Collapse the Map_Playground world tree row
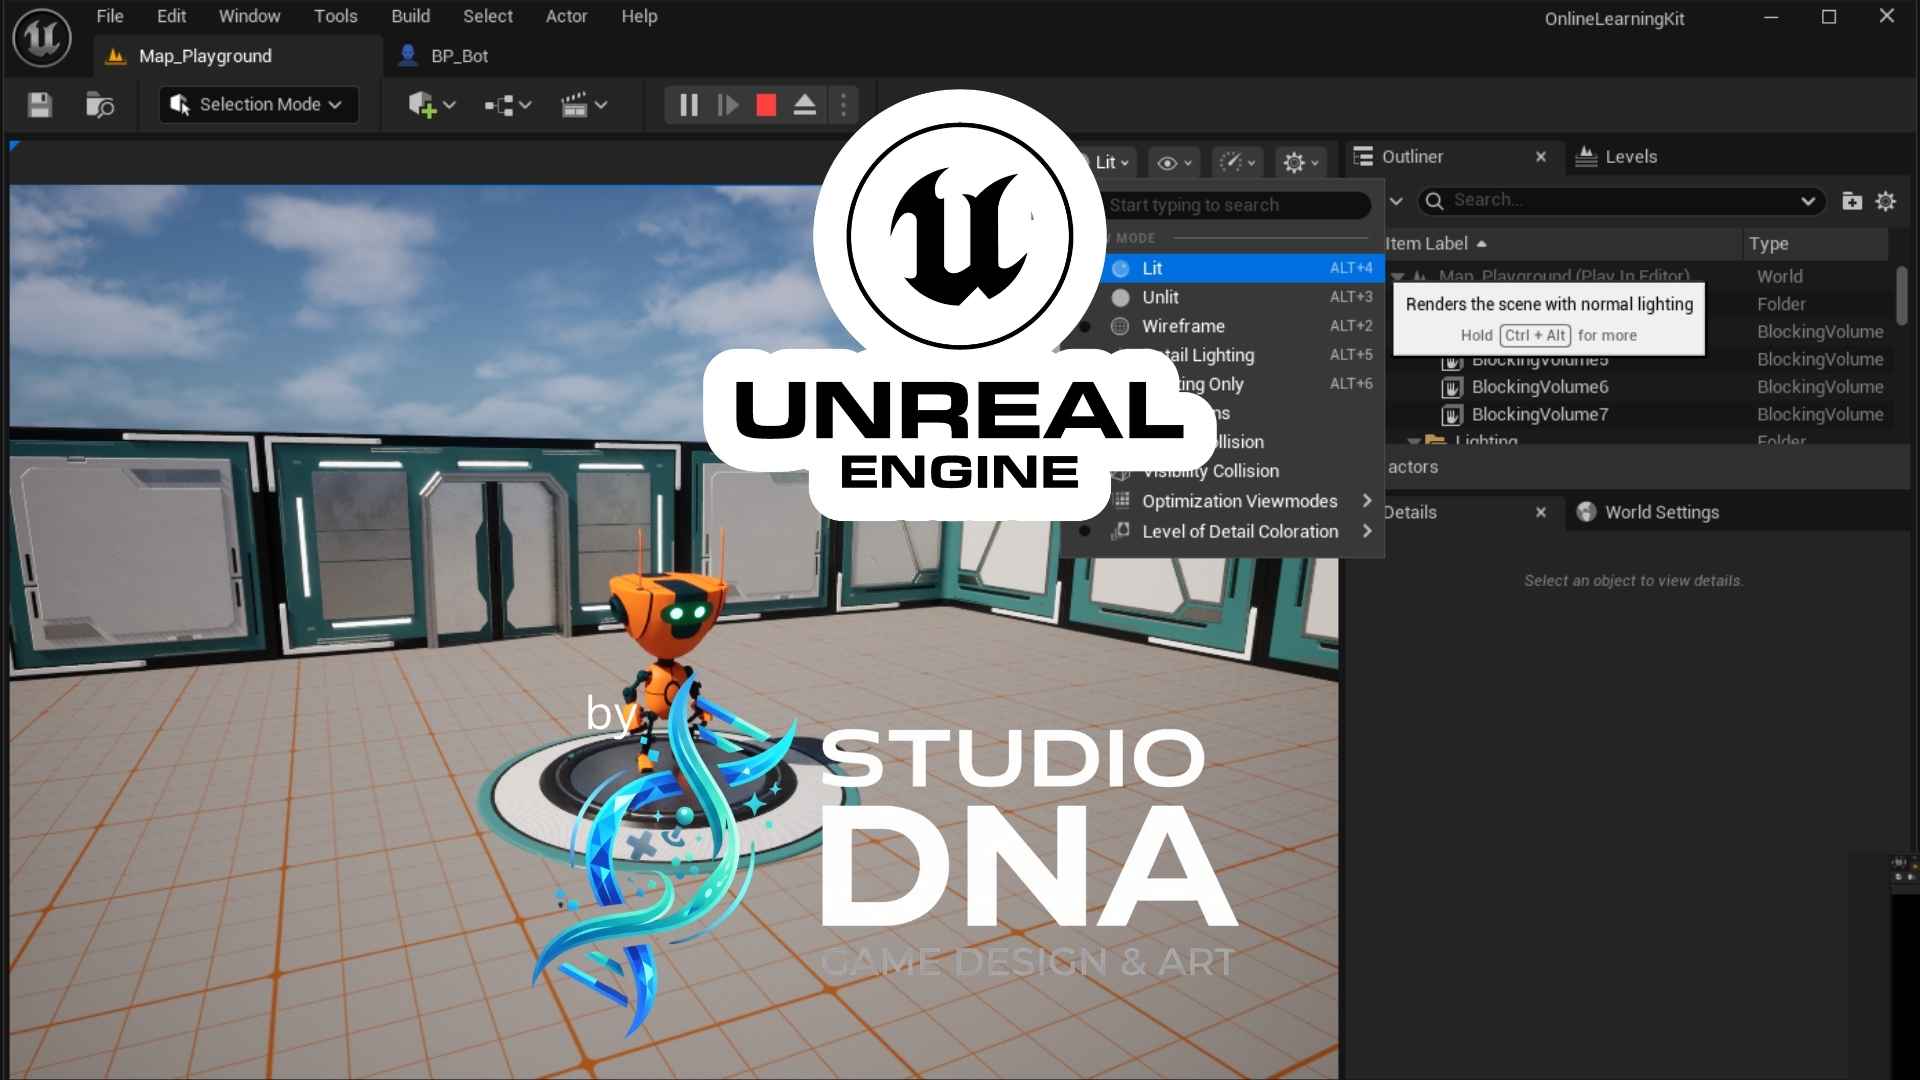This screenshot has width=1920, height=1080. pyautogui.click(x=1398, y=276)
